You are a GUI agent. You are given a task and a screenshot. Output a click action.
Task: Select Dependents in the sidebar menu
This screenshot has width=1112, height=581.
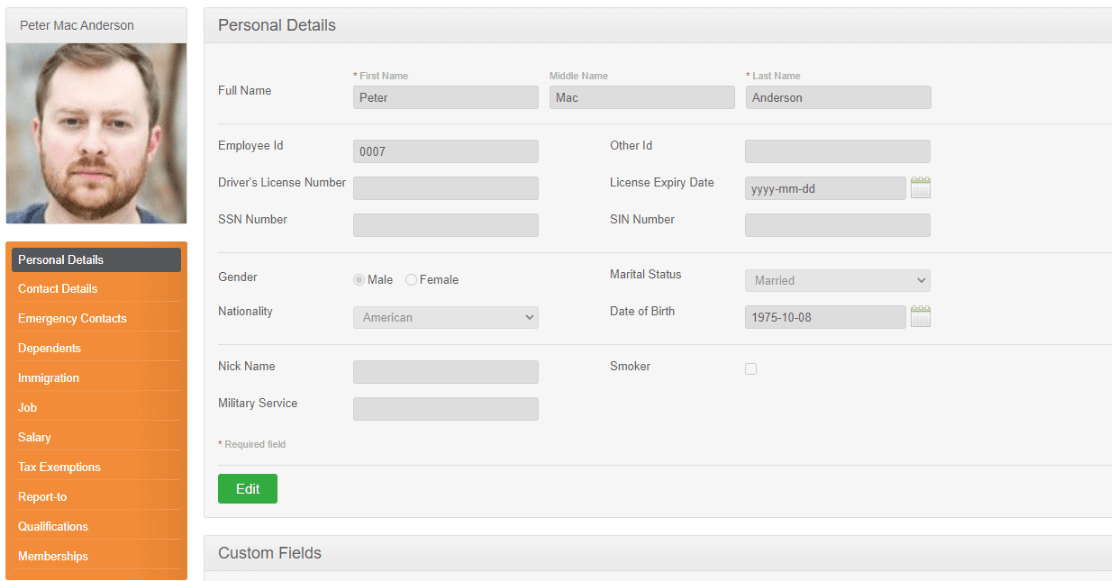click(x=50, y=348)
